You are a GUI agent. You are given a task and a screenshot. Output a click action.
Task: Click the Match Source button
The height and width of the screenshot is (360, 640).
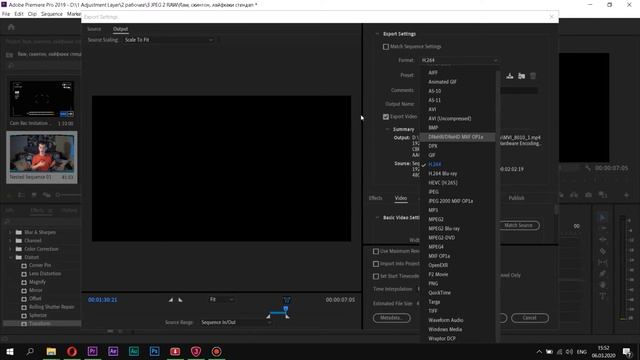click(519, 225)
